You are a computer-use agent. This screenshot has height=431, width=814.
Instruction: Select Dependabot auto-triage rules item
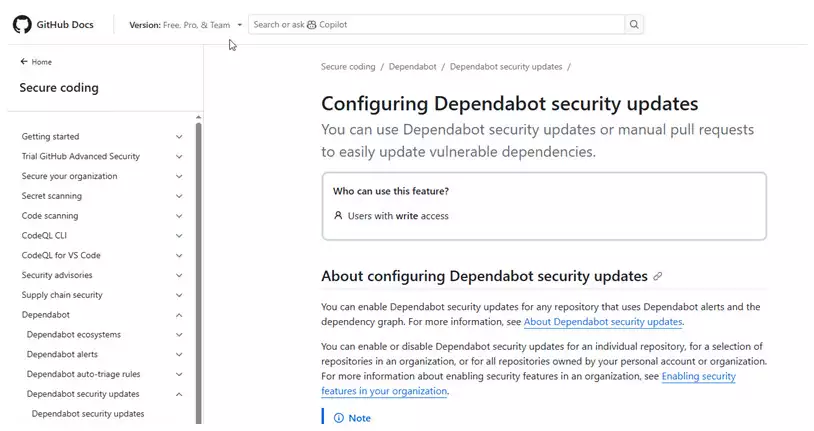pyautogui.click(x=83, y=374)
